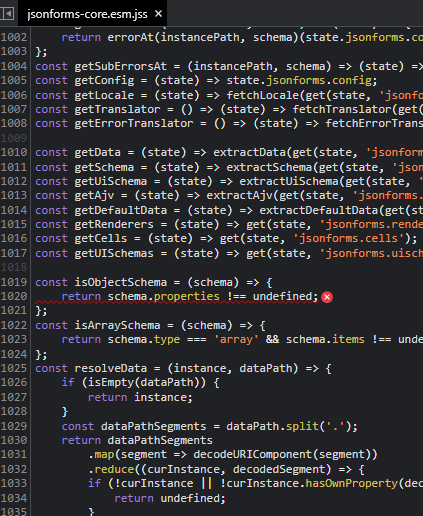Select line number 1009 in the gutter
423x516 pixels.
click(14, 138)
